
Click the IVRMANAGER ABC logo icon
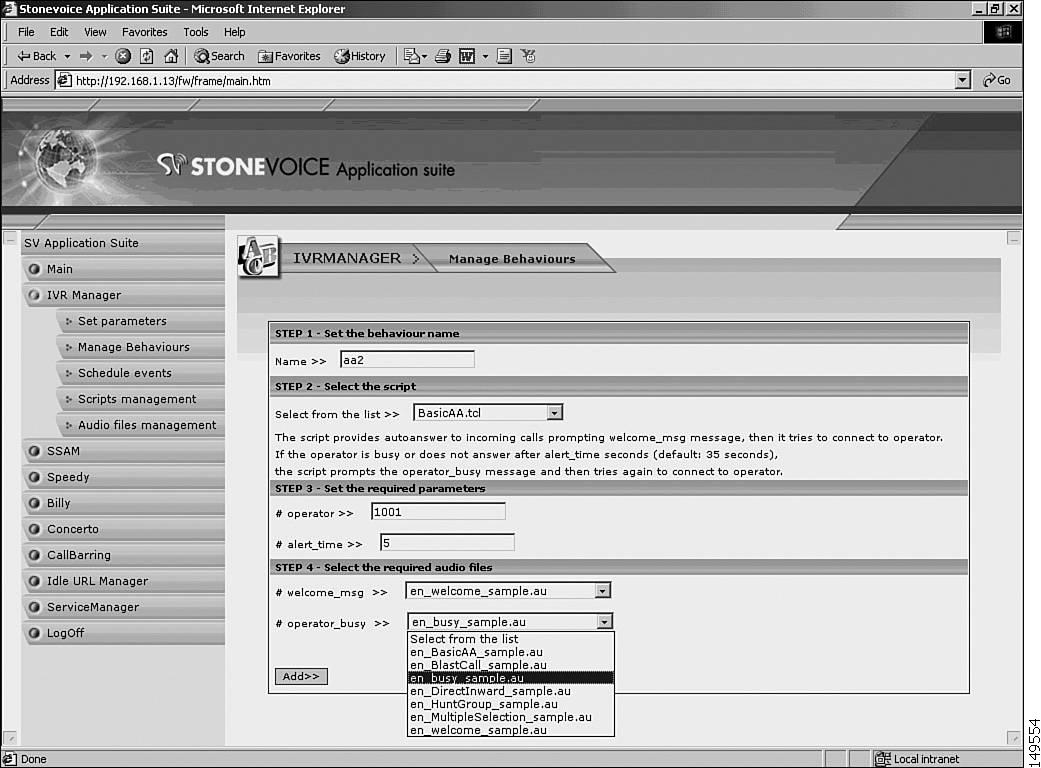(258, 257)
